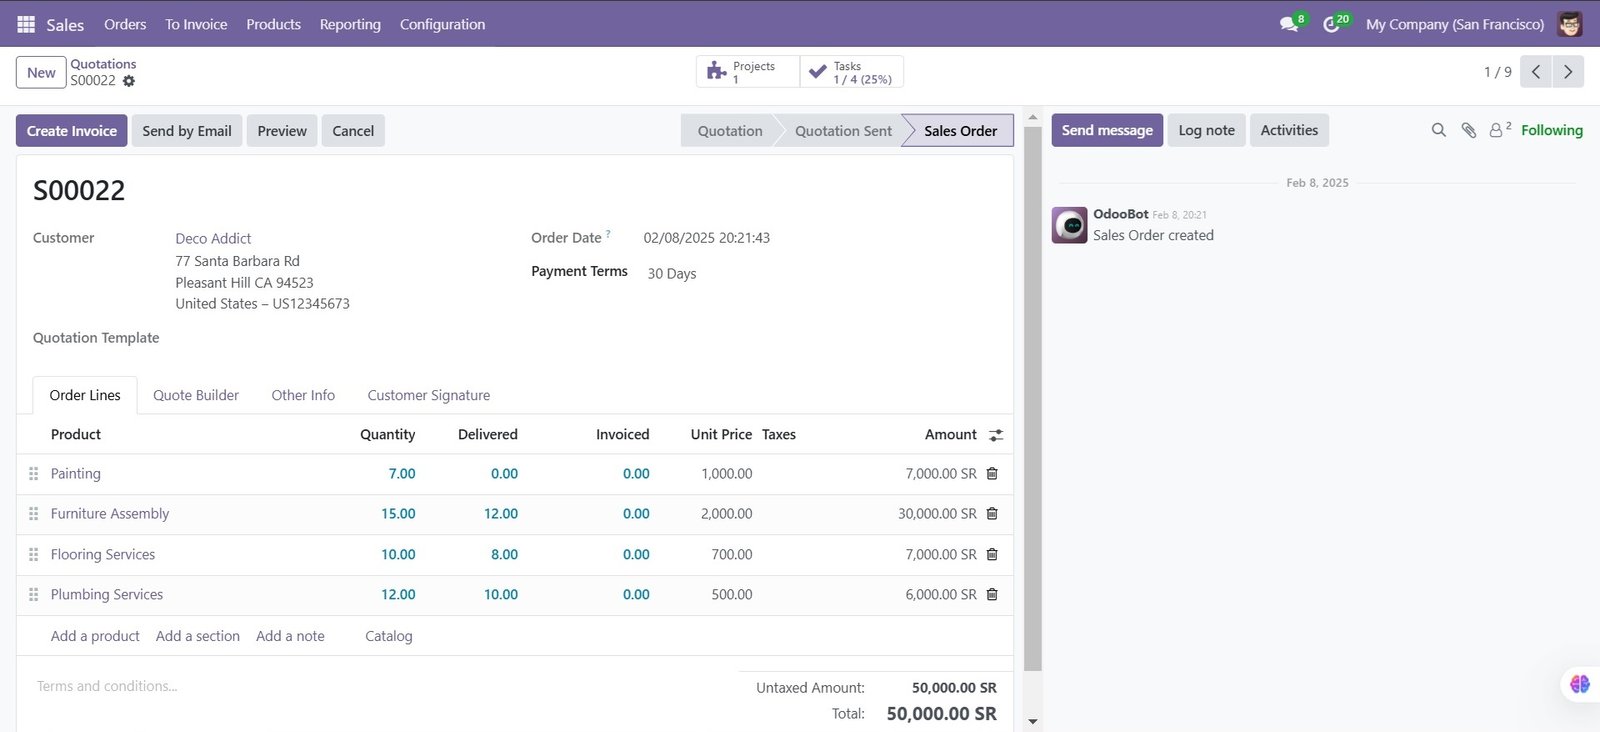The image size is (1600, 732).
Task: Open the 30 Days payment terms field
Action: [x=672, y=273]
